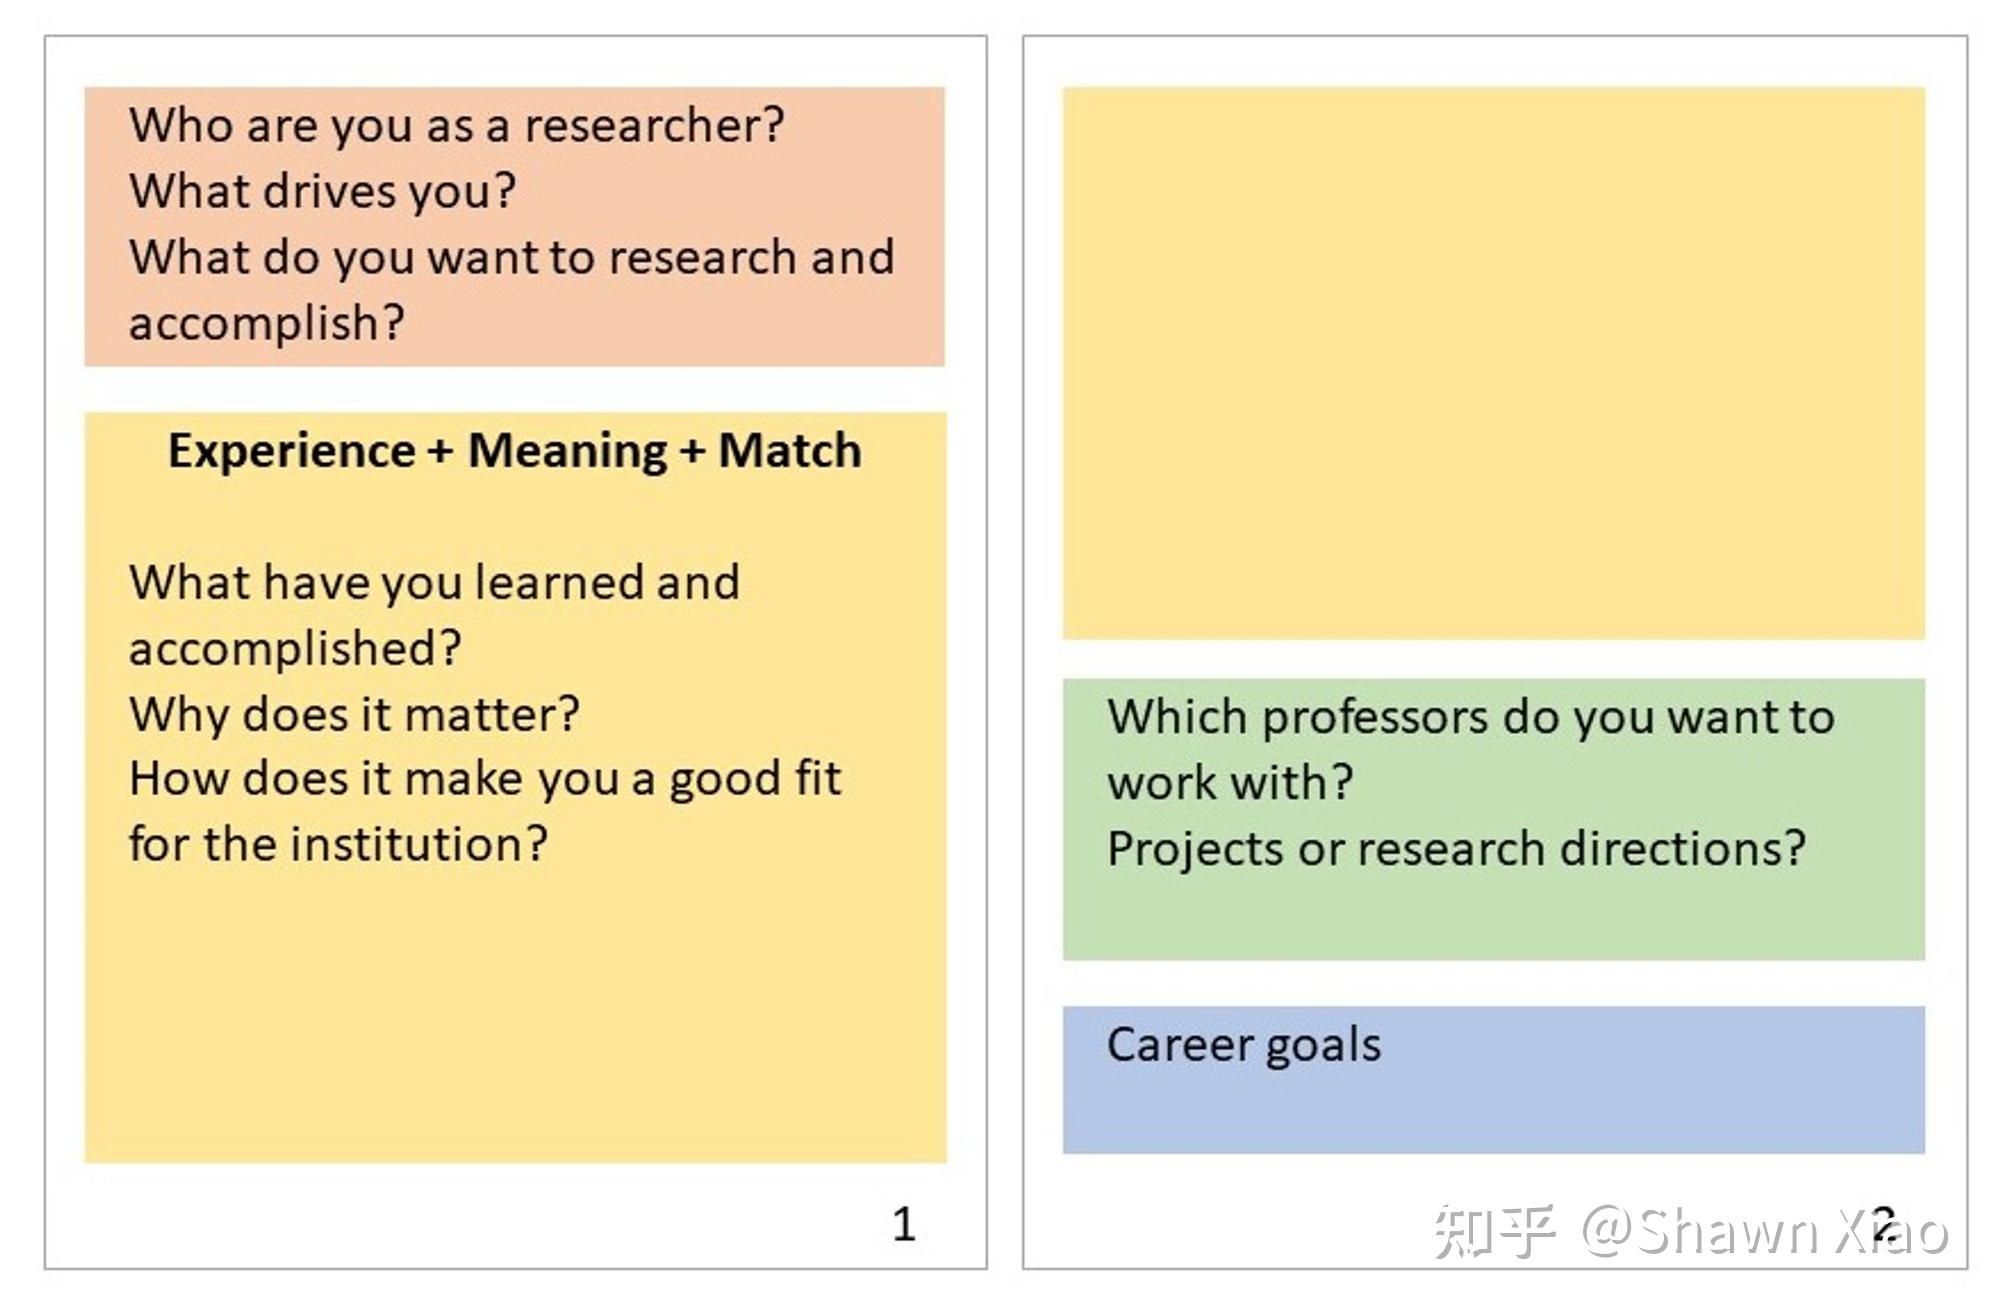Click the empty yellow block on page 2
Viewport: 2000px width, 1313px height.
pos(1493,363)
